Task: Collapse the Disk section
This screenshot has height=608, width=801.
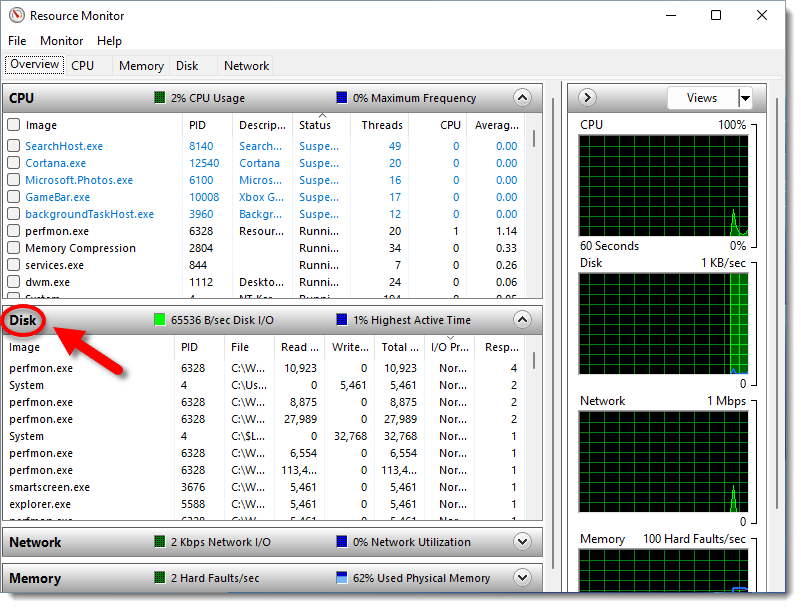Action: tap(522, 320)
